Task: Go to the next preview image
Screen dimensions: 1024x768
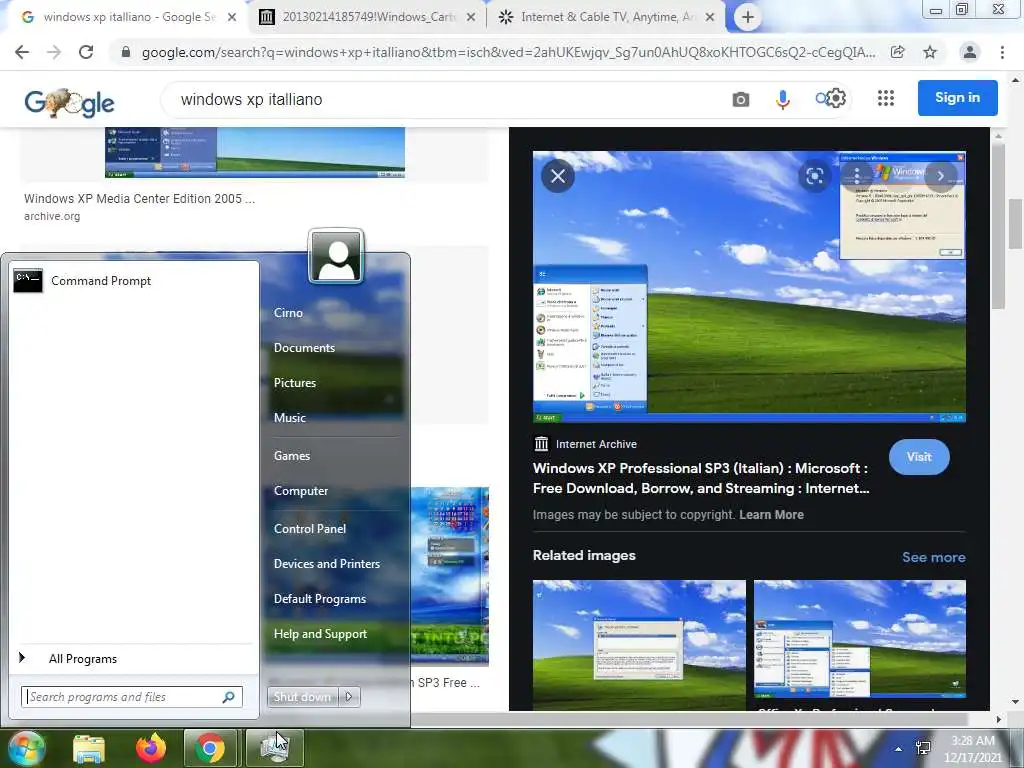Action: (940, 176)
